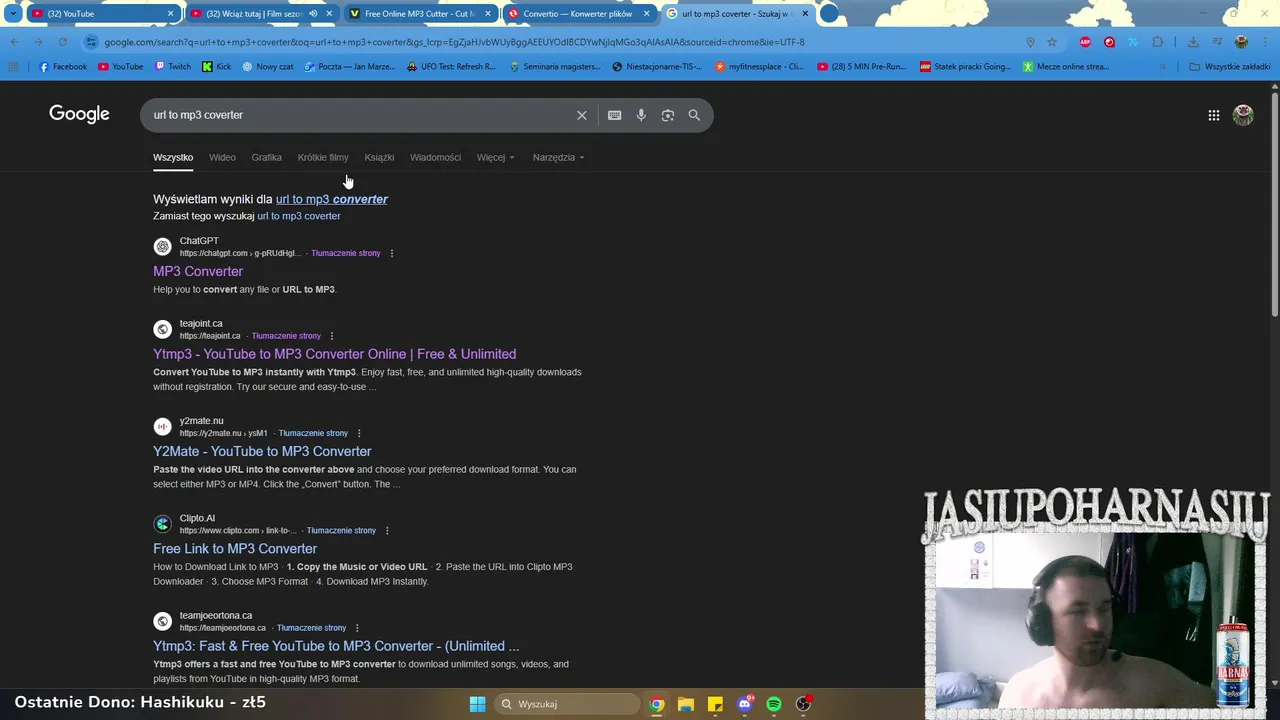This screenshot has height=720, width=1280.
Task: Click Tłumaczenie strony for Clipto.AI result
Action: coord(341,530)
